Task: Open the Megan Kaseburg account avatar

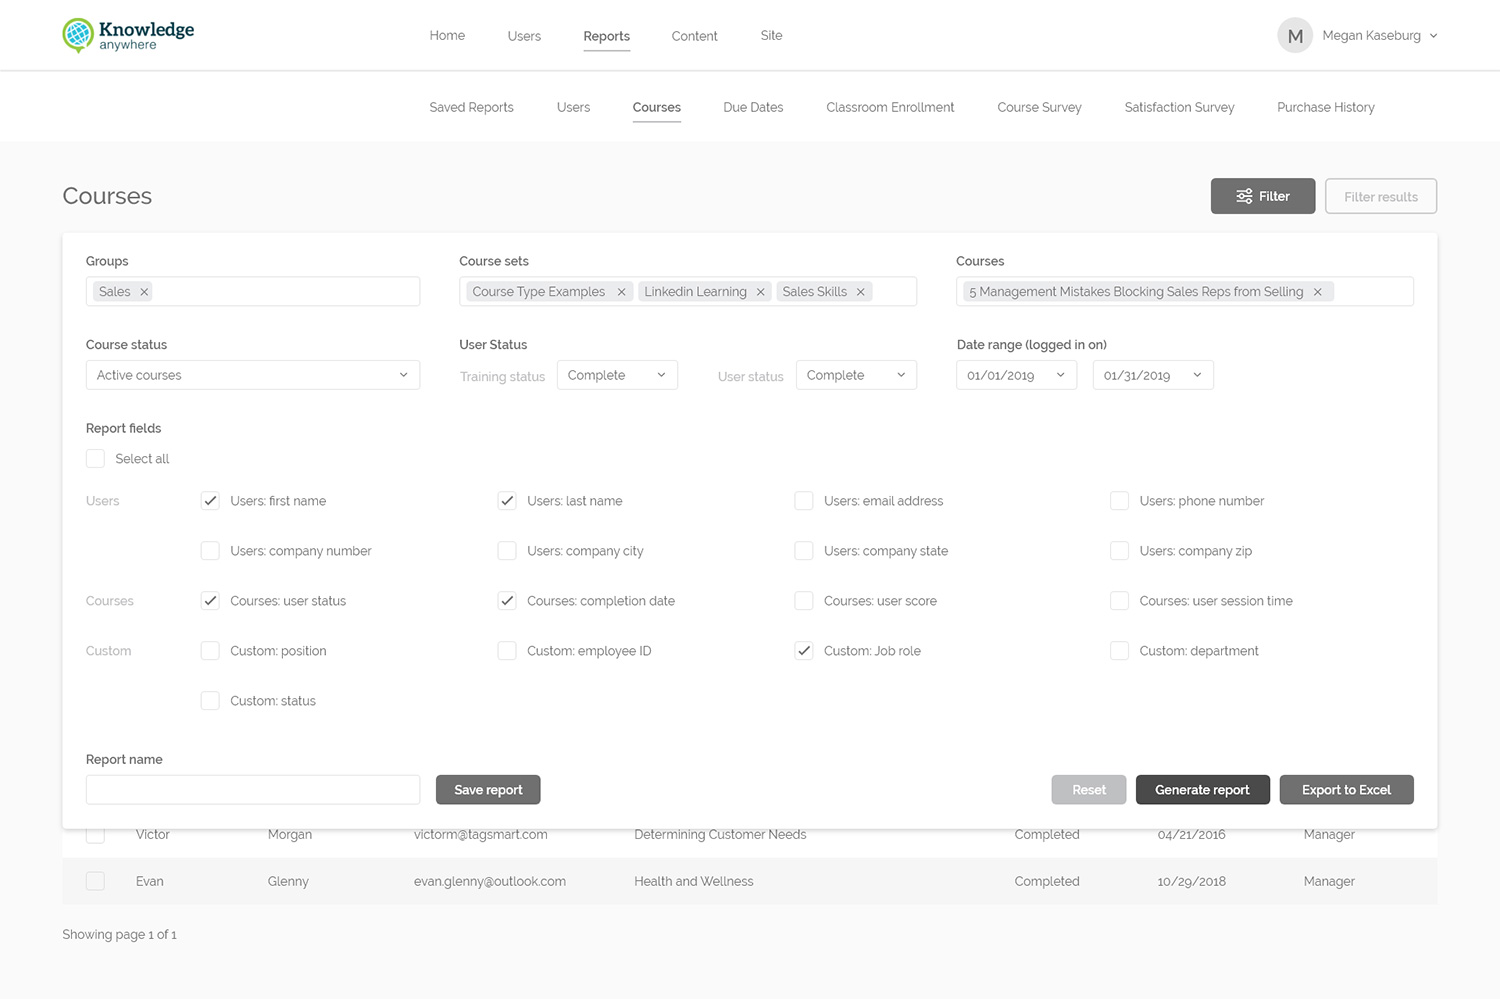Action: click(1294, 34)
